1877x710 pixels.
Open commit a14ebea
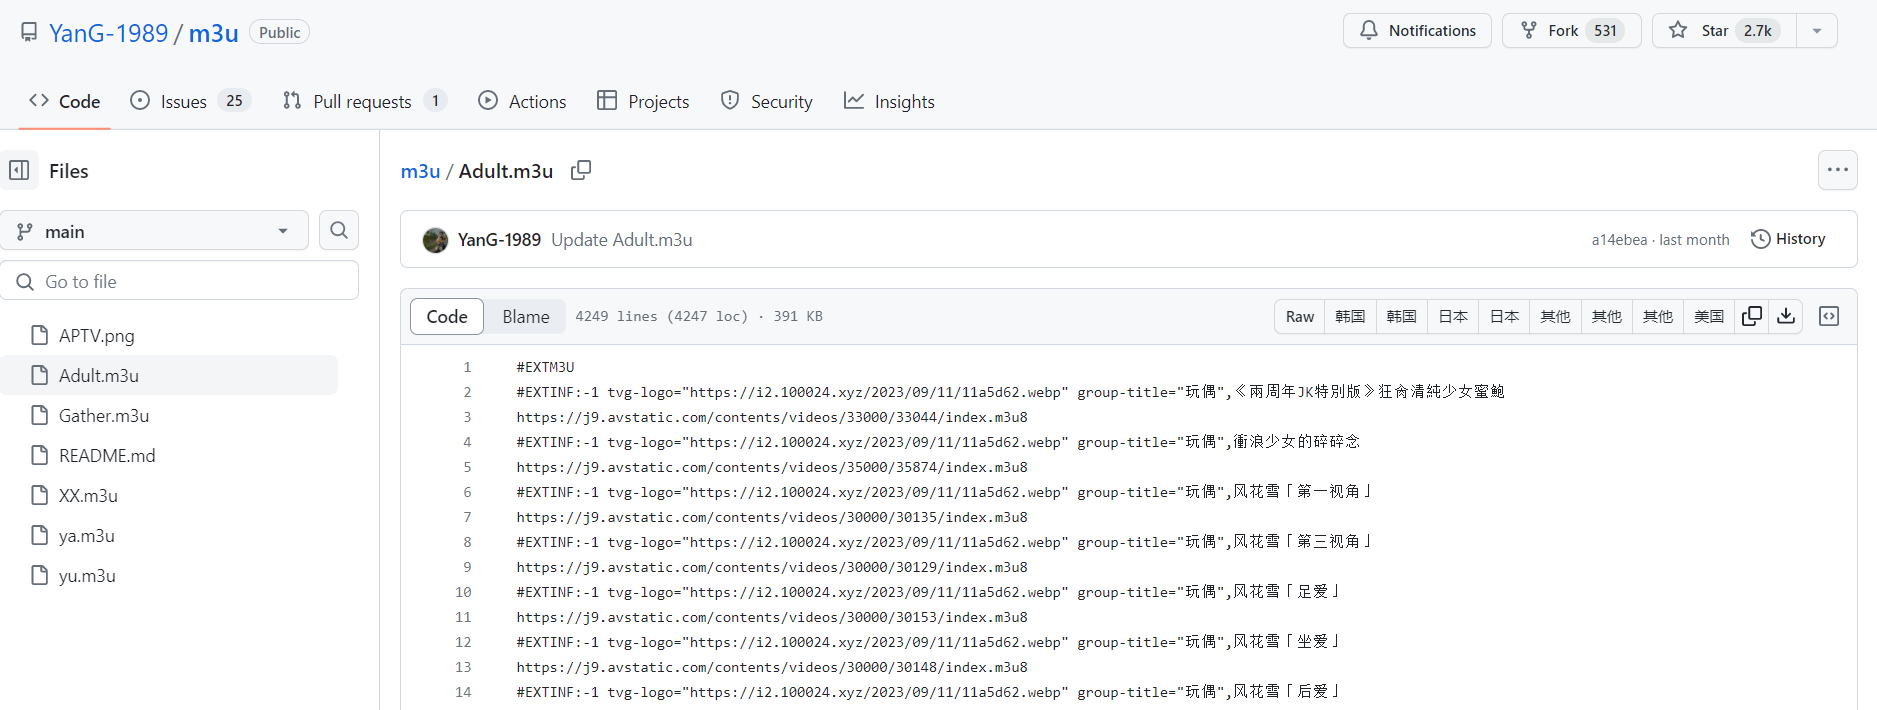[1619, 240]
